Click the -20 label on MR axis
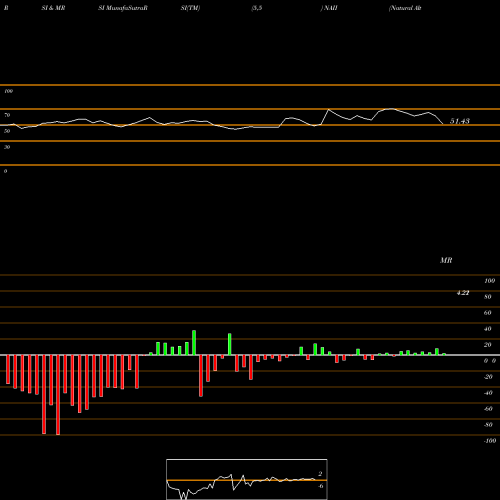Image resolution: width=500 pixels, height=500 pixels. [488, 377]
